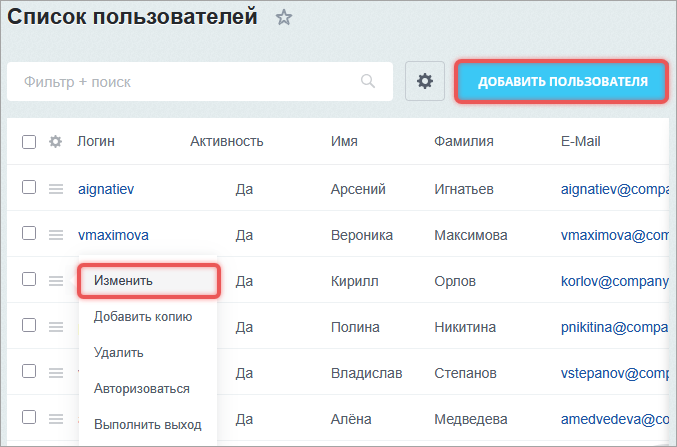Open the vmaximova login link
Image resolution: width=677 pixels, height=447 pixels.
pyautogui.click(x=113, y=235)
